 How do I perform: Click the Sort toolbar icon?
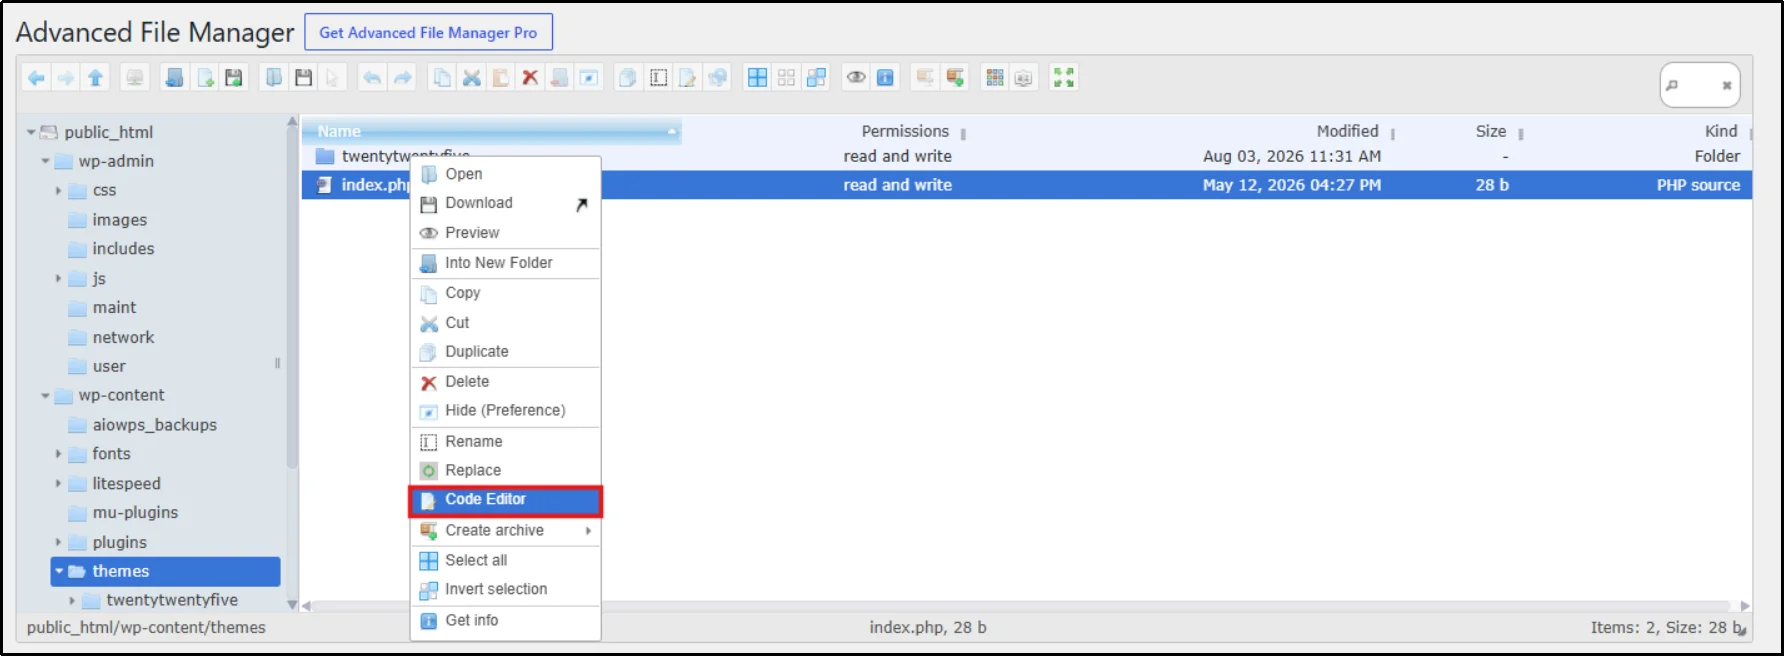pos(1024,78)
